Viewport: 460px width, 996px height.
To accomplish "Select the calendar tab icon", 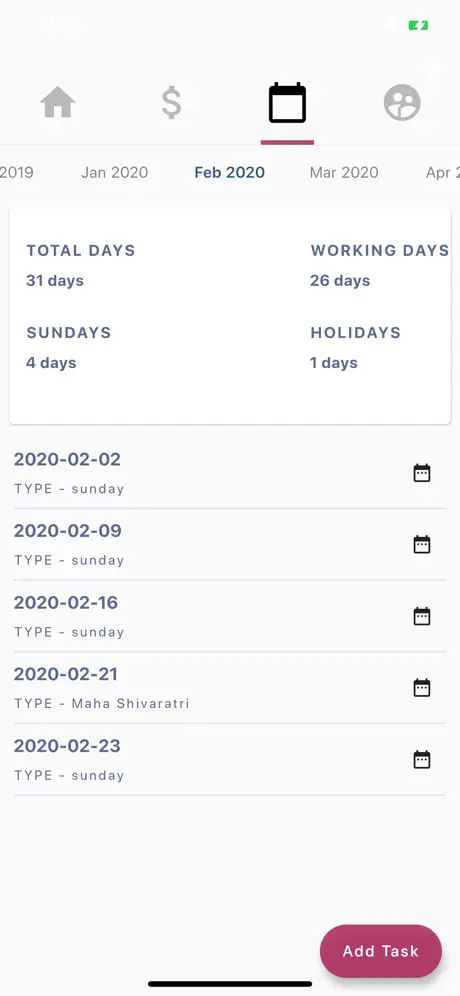I will pos(287,102).
